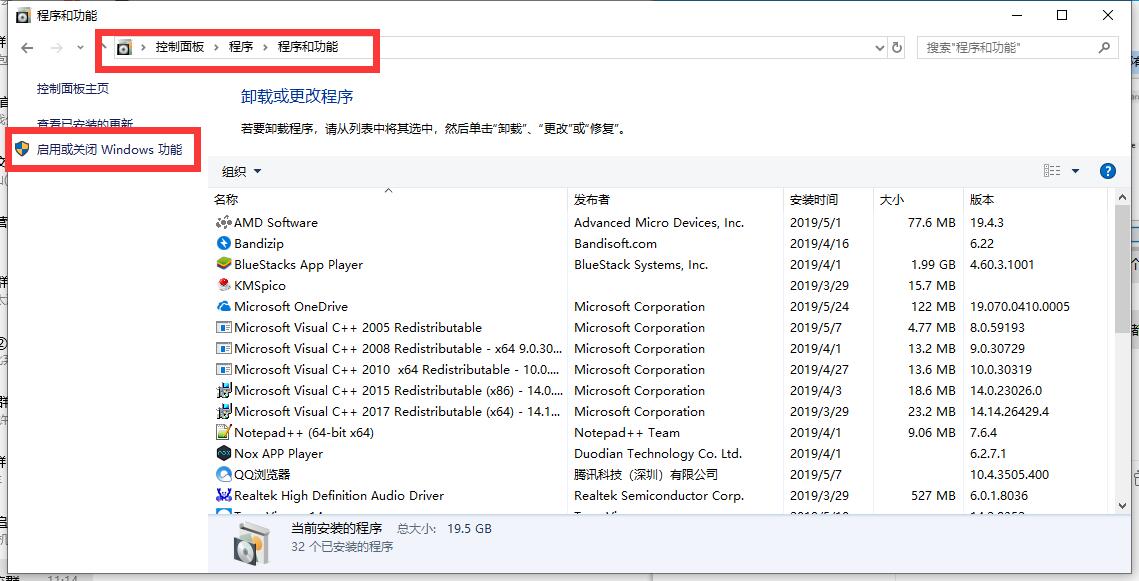Click 控制面板 in the breadcrumb path
This screenshot has height=581, width=1139.
pos(180,47)
